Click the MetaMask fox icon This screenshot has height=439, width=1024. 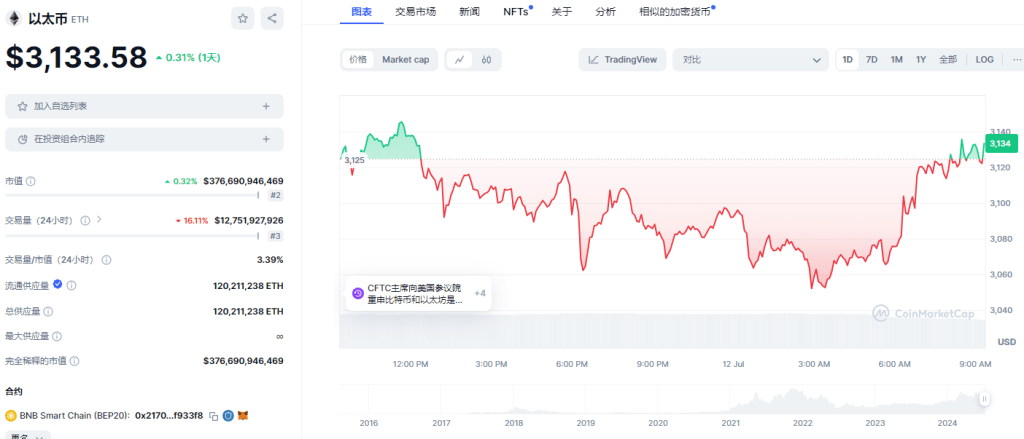point(242,416)
